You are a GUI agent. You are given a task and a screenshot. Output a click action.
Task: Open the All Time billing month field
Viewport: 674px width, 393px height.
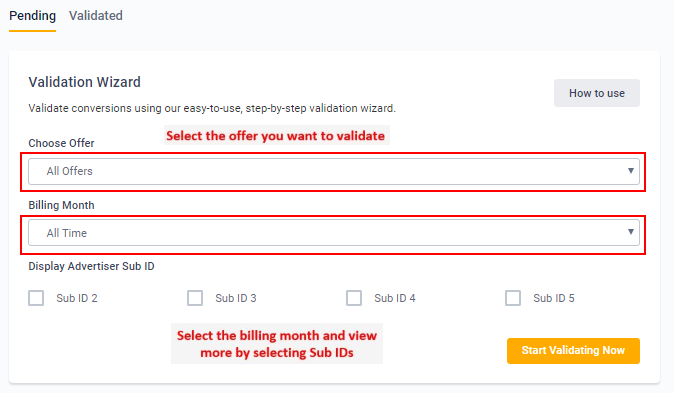pos(334,233)
